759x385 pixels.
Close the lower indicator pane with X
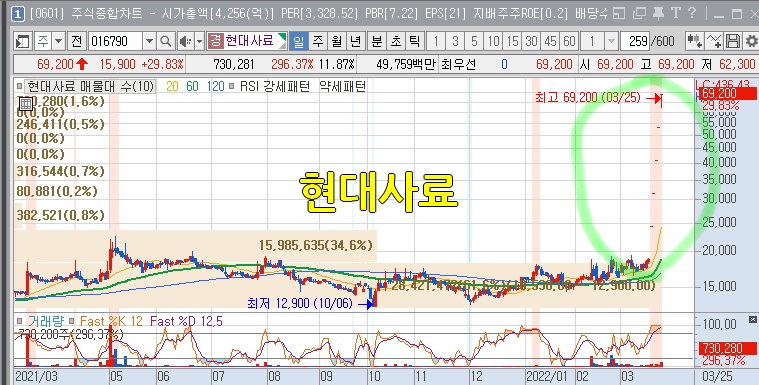click(x=753, y=320)
